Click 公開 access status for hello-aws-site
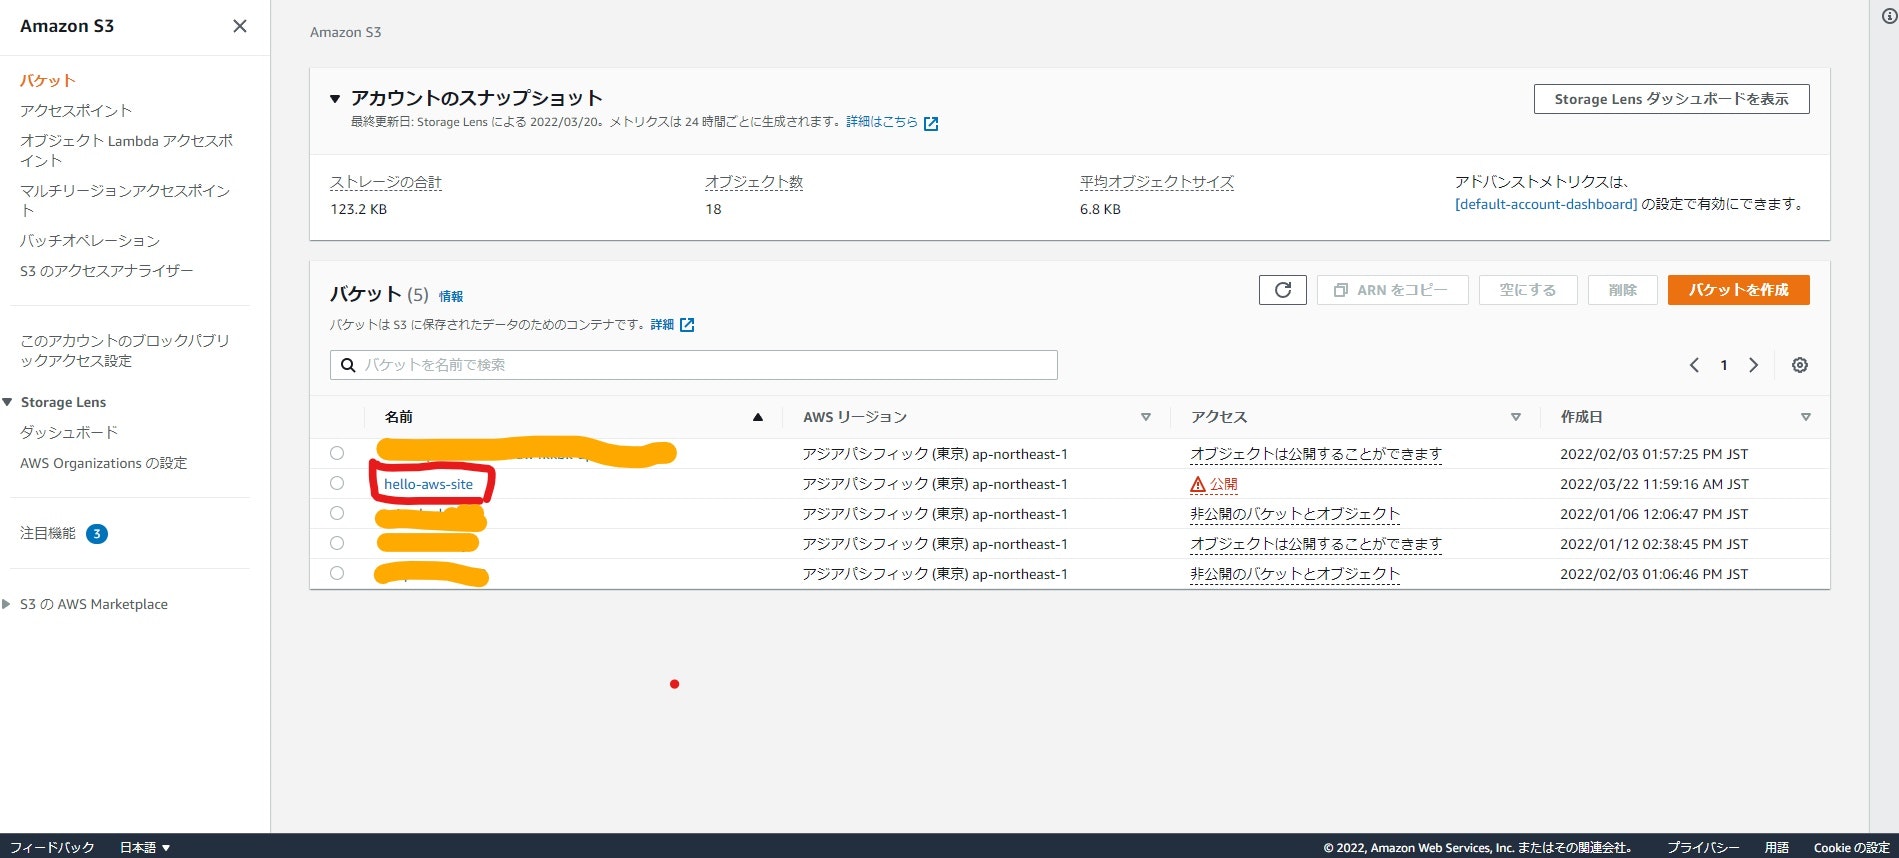The image size is (1899, 858). (x=1223, y=484)
